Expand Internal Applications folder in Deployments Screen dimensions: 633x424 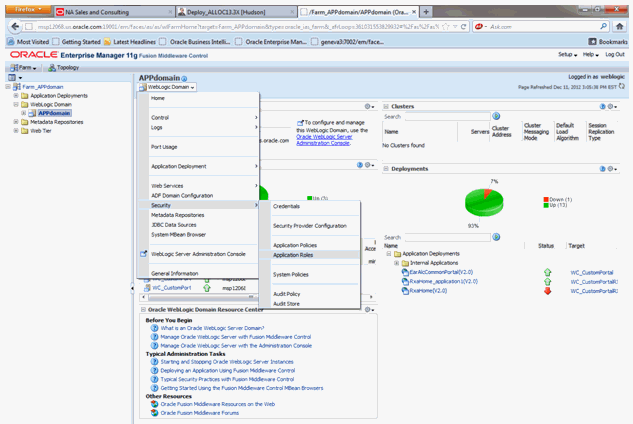[x=396, y=263]
